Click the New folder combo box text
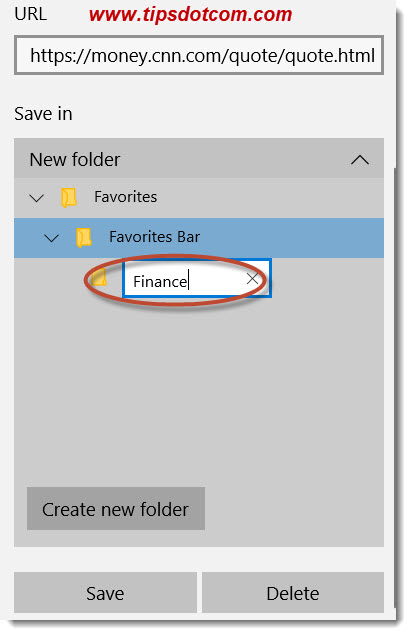The height and width of the screenshot is (635, 411). click(x=75, y=160)
